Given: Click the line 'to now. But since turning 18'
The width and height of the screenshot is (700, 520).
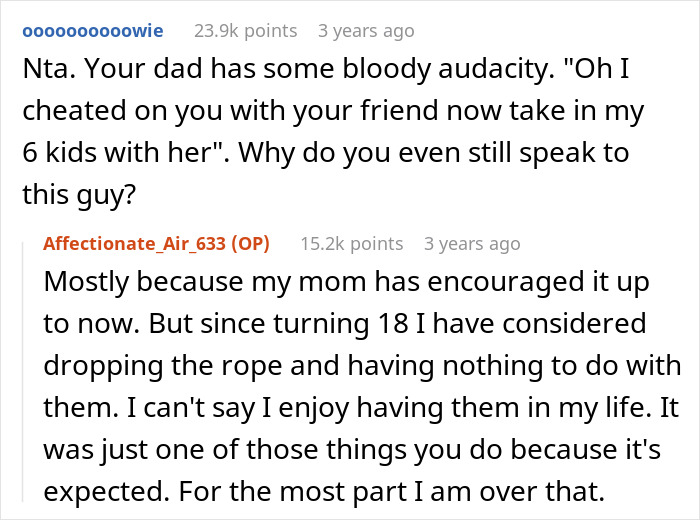Looking at the screenshot, I should [345, 325].
